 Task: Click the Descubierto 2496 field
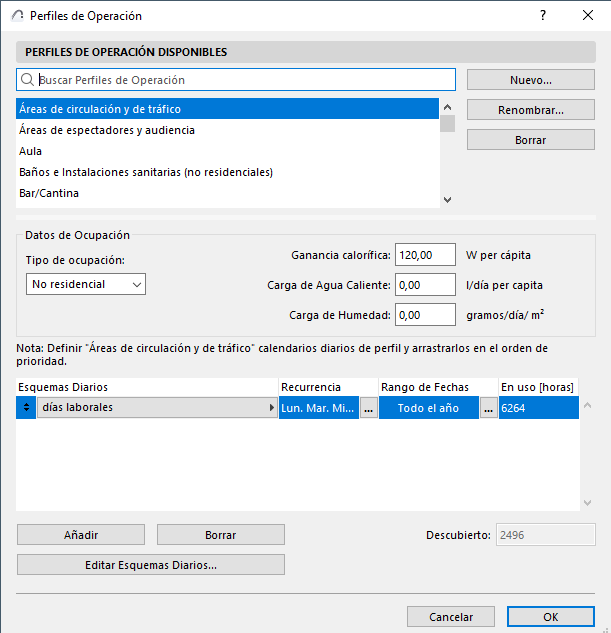click(x=546, y=534)
